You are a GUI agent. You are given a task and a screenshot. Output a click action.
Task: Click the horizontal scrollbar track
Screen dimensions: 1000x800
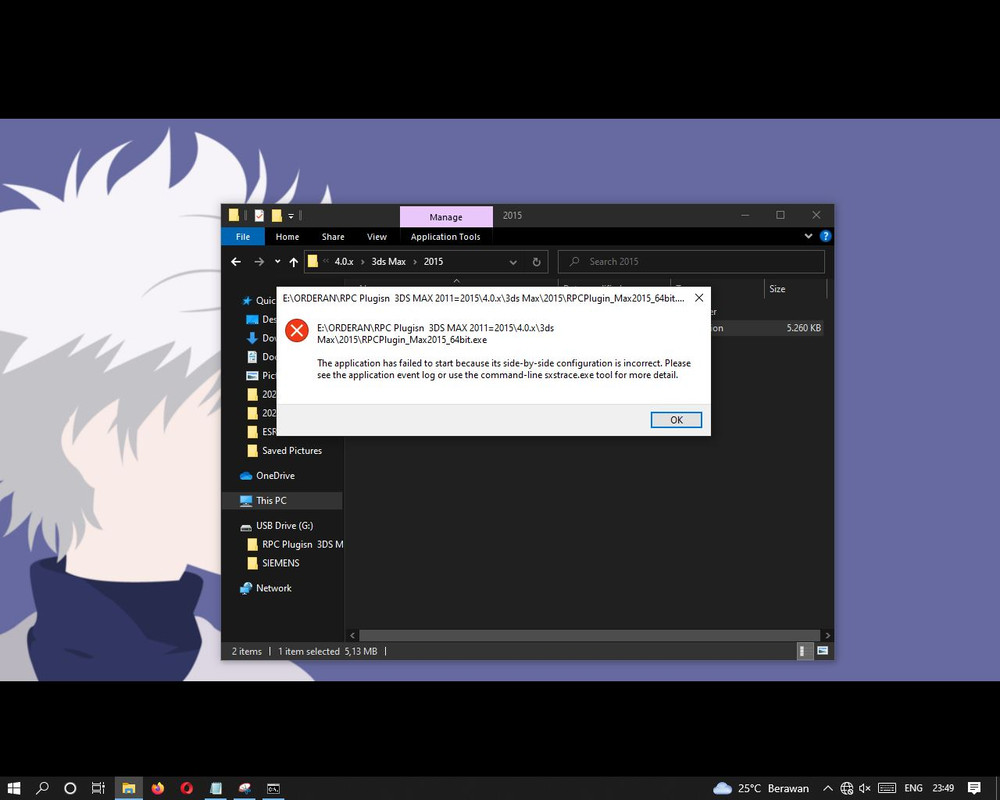[x=589, y=635]
